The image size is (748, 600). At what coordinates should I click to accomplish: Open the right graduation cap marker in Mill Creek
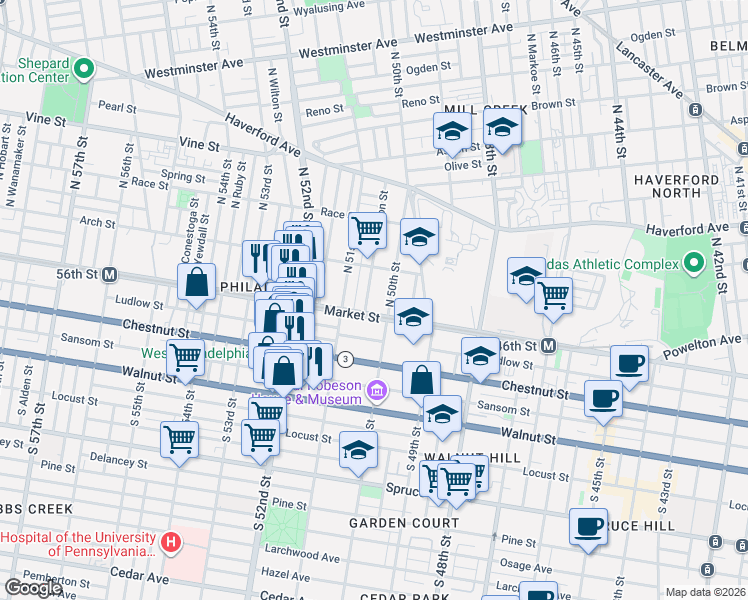point(502,129)
